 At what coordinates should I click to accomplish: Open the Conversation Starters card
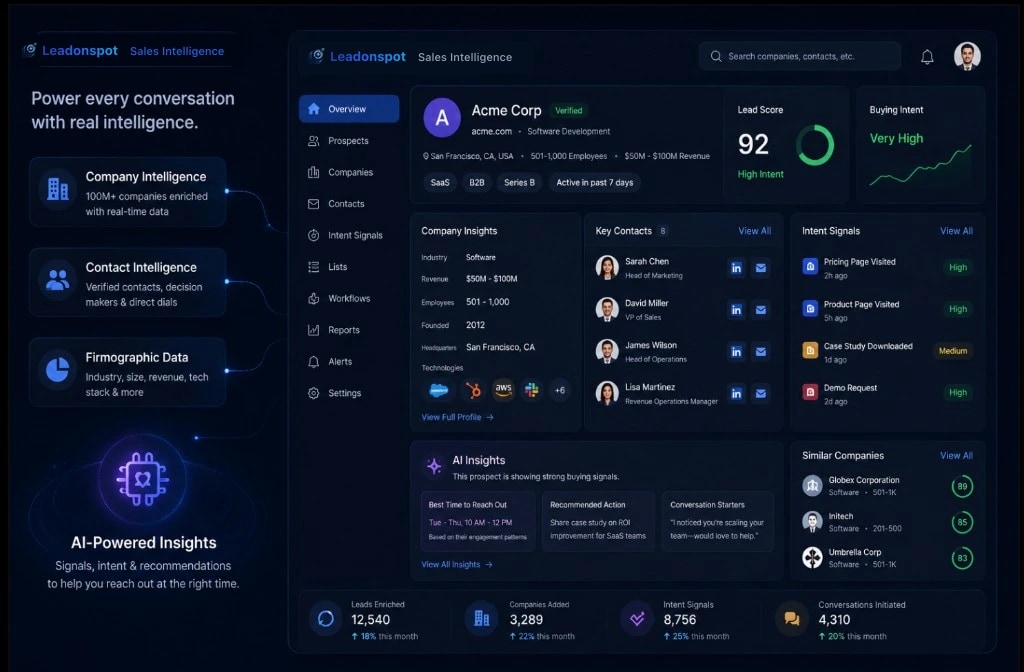tap(718, 521)
